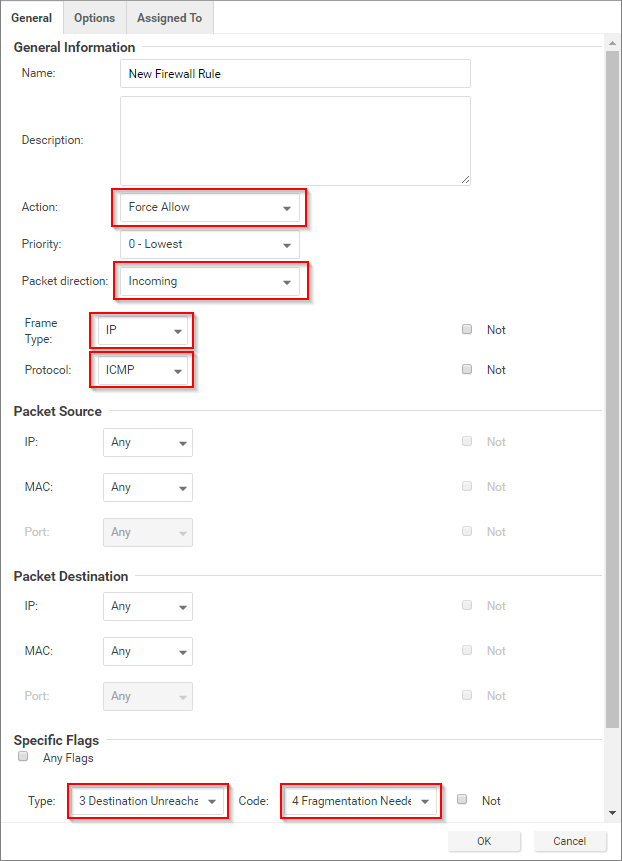Click the Name input field
This screenshot has height=861, width=622.
(295, 74)
